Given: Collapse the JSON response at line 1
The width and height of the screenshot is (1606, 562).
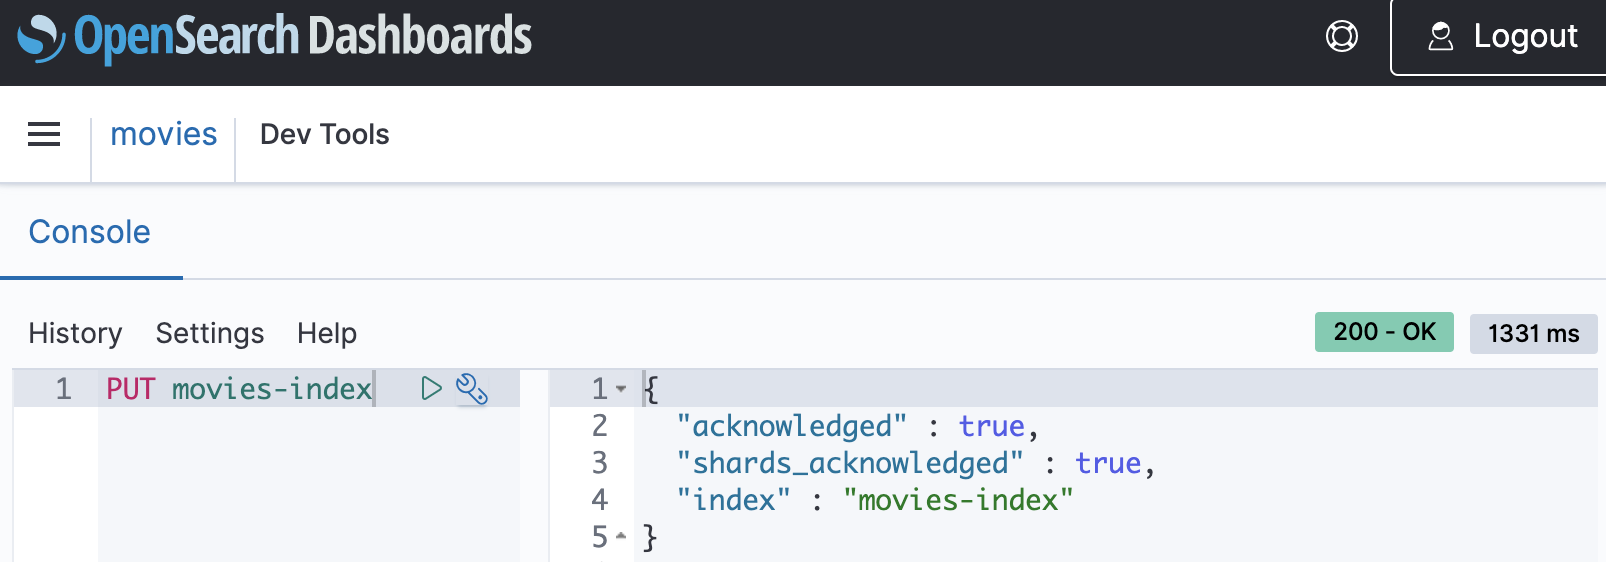Looking at the screenshot, I should (621, 389).
